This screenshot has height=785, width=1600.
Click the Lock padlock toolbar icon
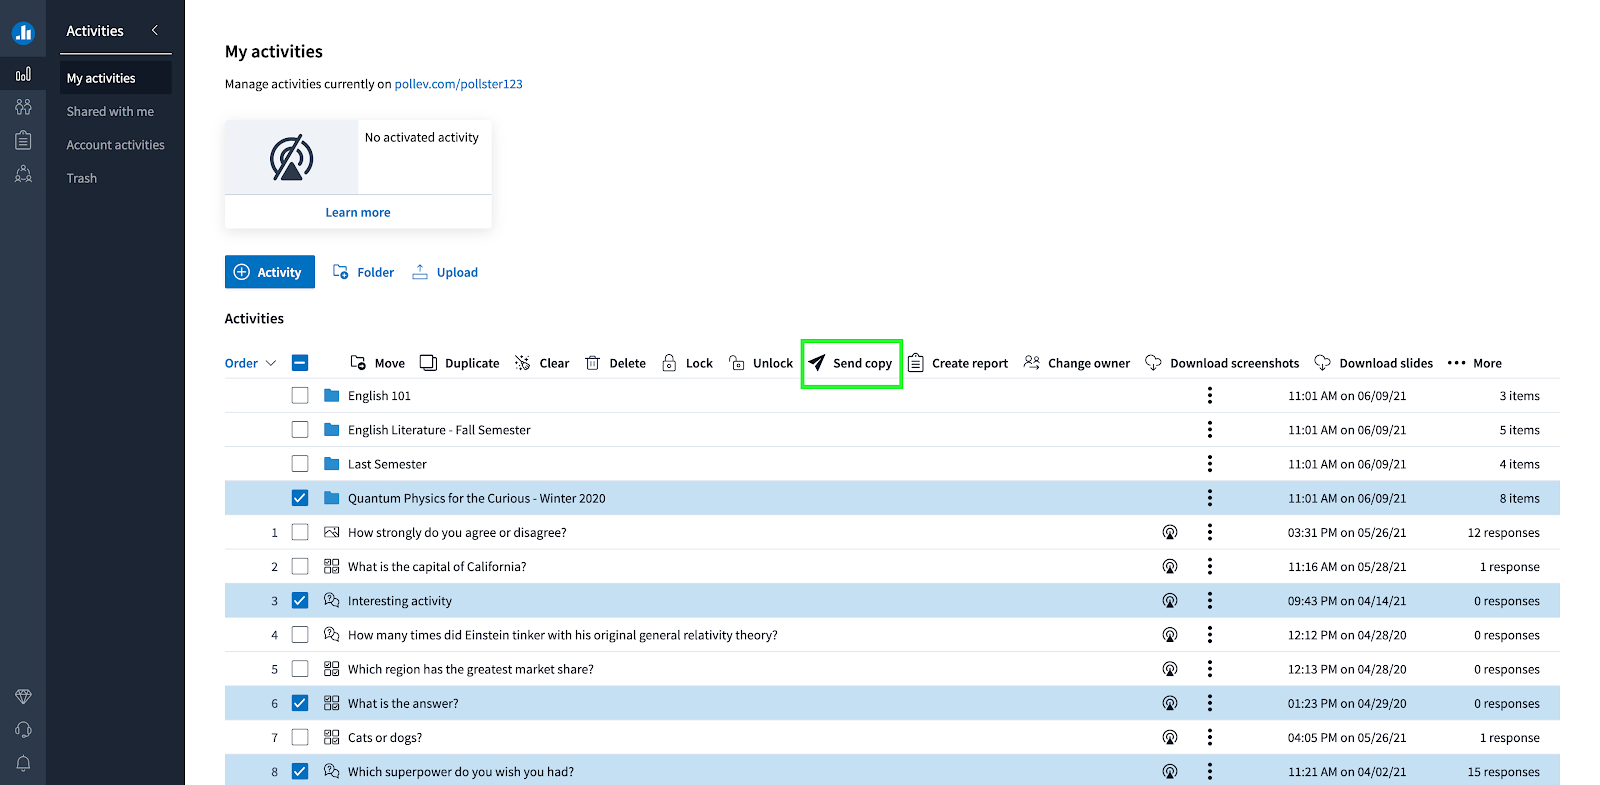pyautogui.click(x=669, y=363)
